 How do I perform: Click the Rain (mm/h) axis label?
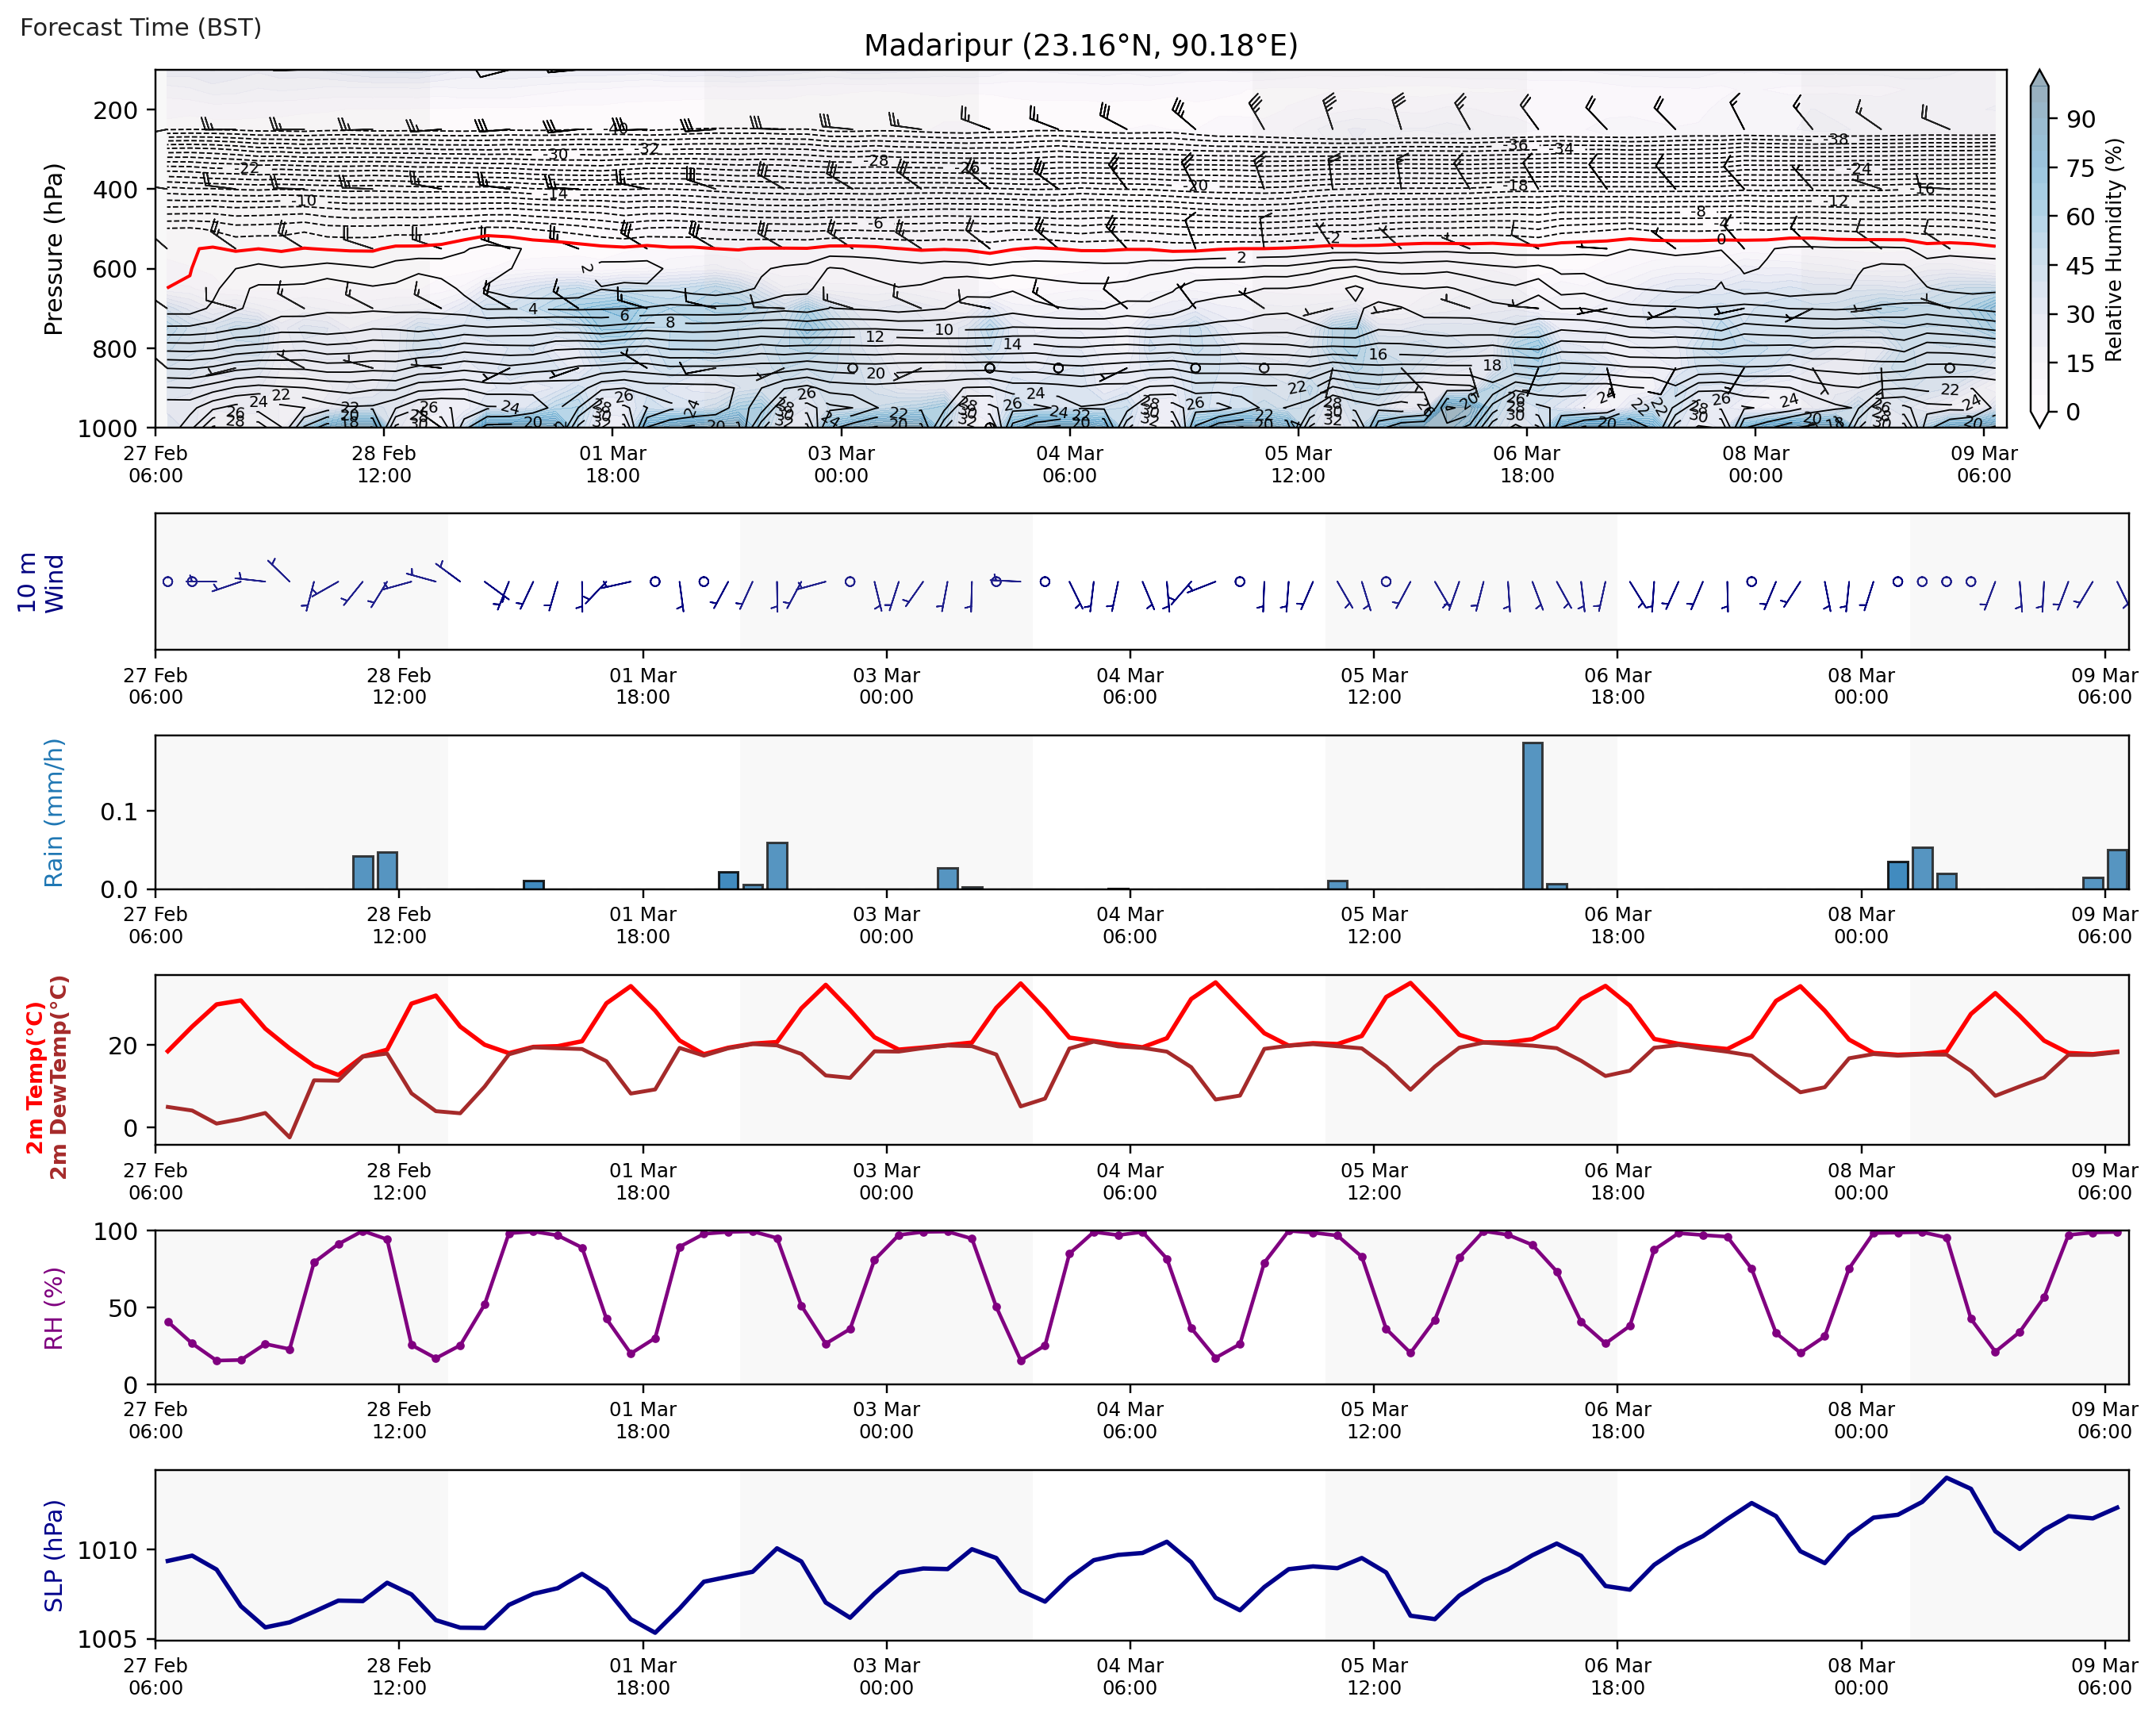pos(54,812)
